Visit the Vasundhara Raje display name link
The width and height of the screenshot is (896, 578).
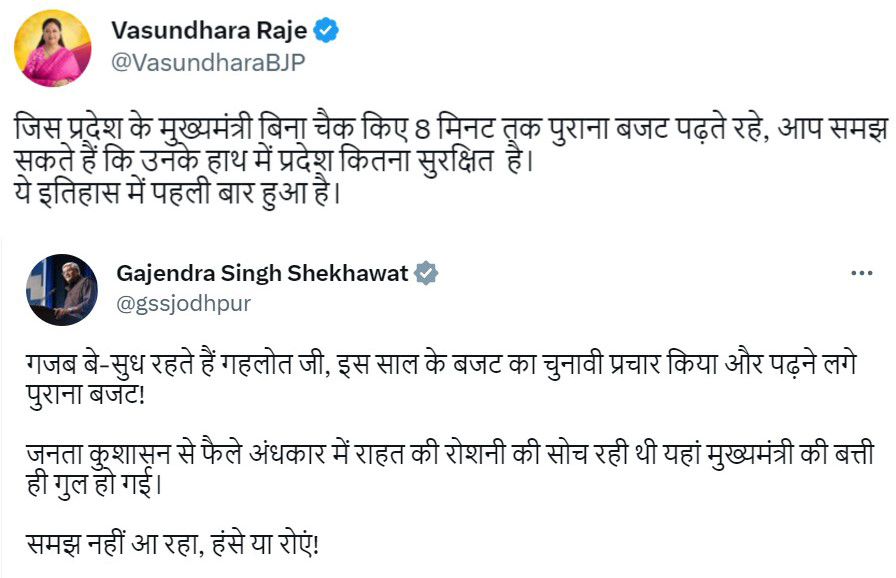[x=209, y=30]
